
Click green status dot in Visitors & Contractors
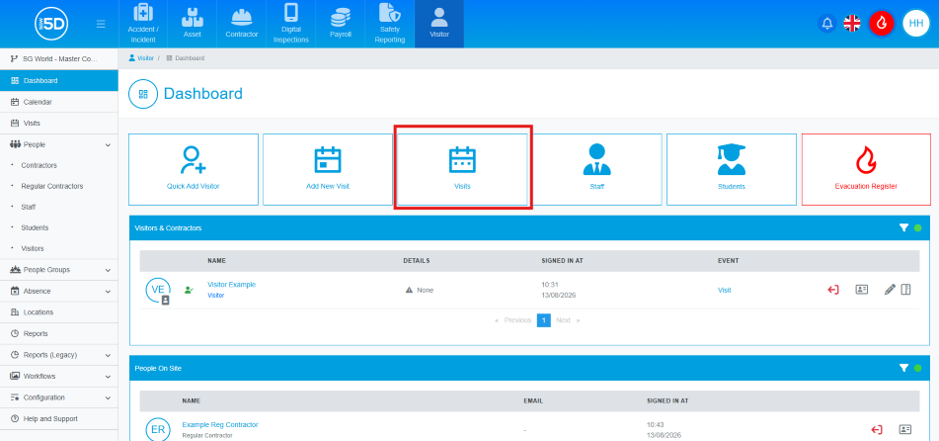(x=917, y=228)
